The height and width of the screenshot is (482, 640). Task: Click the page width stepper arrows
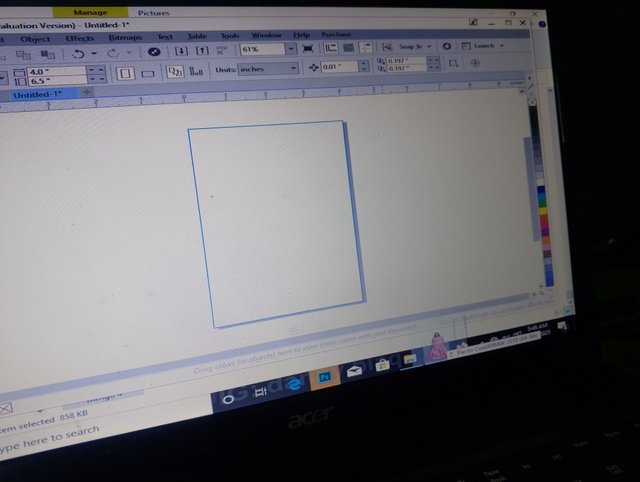click(x=96, y=71)
